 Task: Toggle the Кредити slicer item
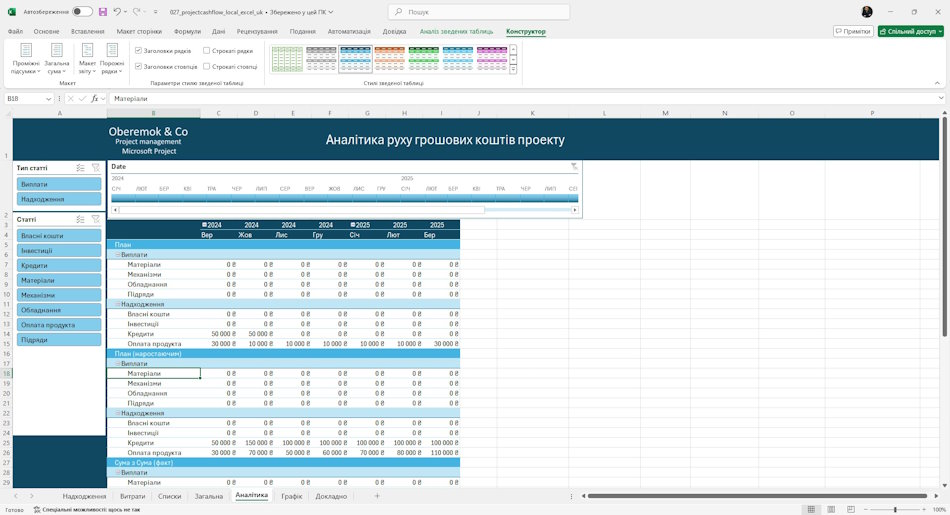coord(59,265)
